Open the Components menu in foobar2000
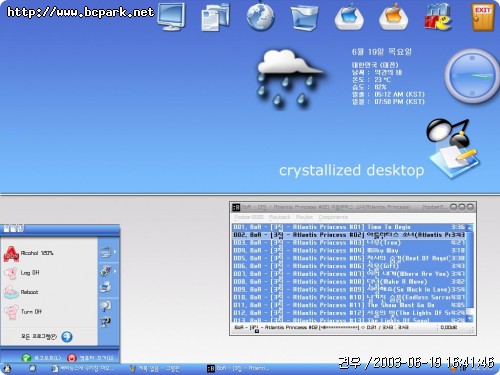The image size is (500, 375). point(333,217)
